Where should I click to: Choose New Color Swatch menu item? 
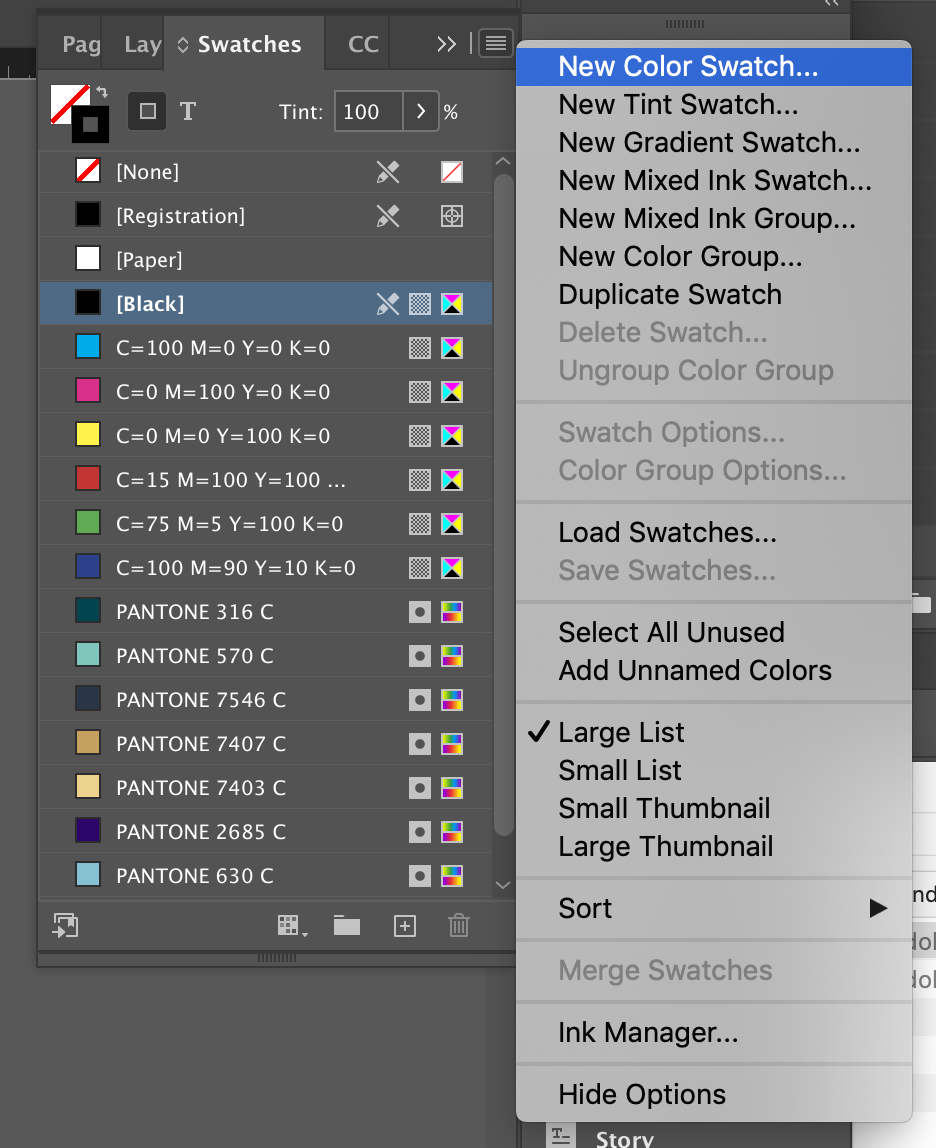(688, 66)
